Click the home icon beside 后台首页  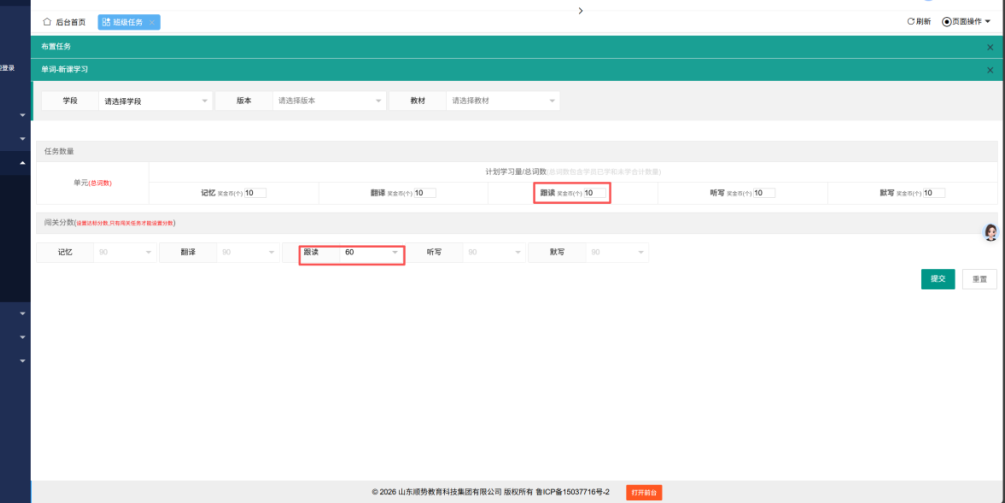[x=47, y=22]
